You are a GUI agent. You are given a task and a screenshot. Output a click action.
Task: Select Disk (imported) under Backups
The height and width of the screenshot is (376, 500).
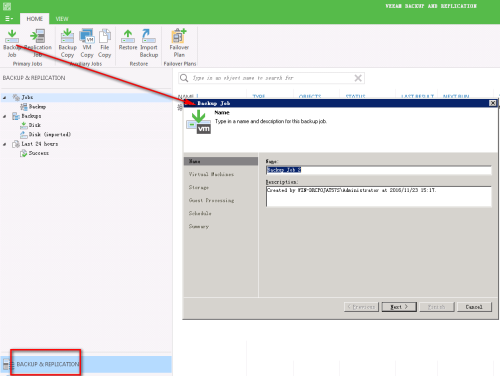tap(49, 134)
